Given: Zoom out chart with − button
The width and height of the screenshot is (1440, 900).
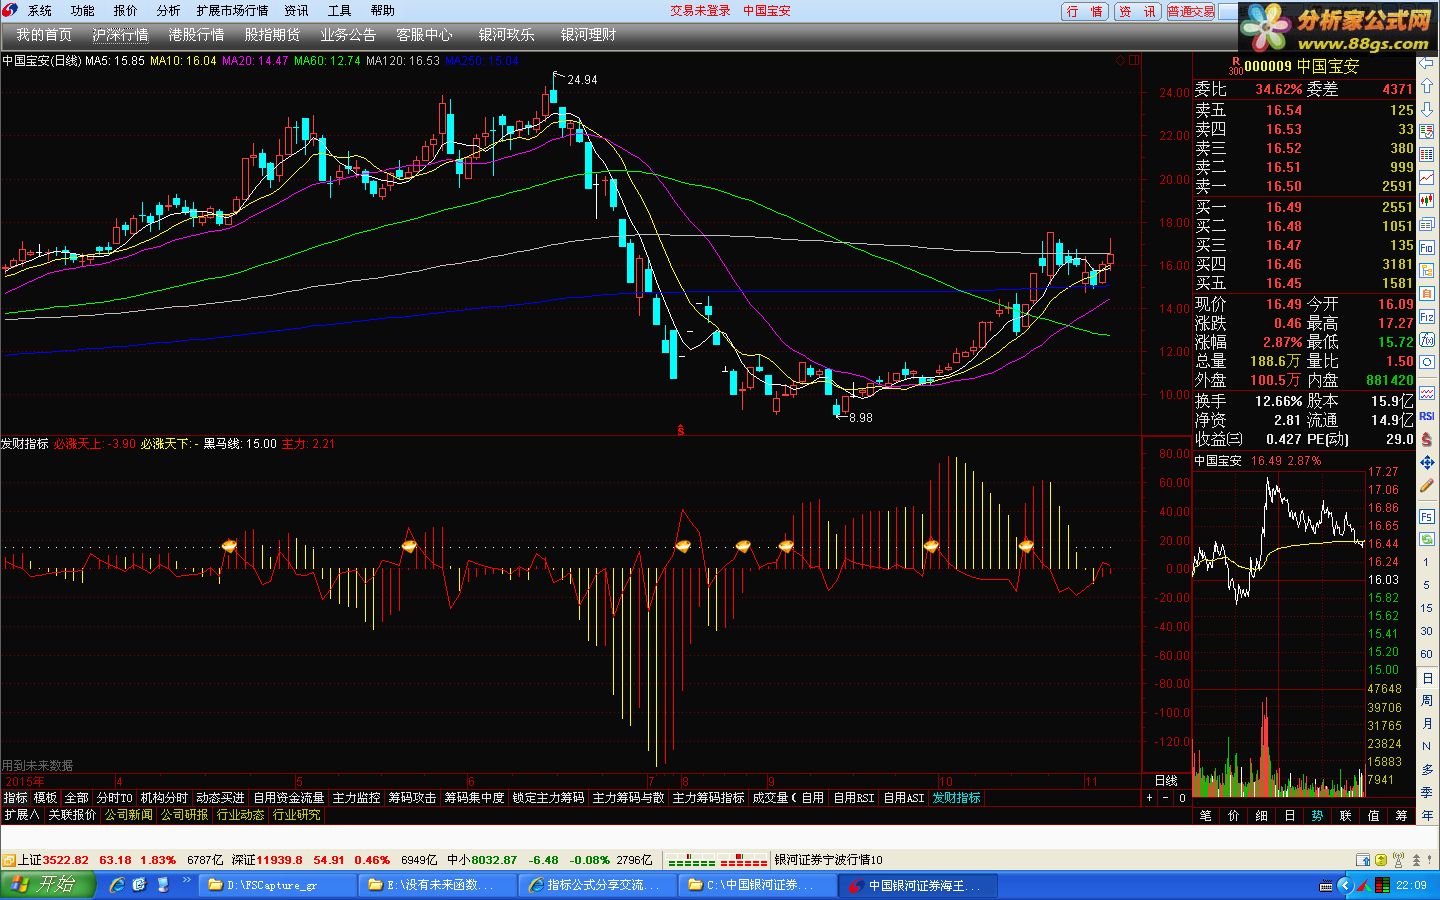Looking at the screenshot, I should pyautogui.click(x=1165, y=798).
